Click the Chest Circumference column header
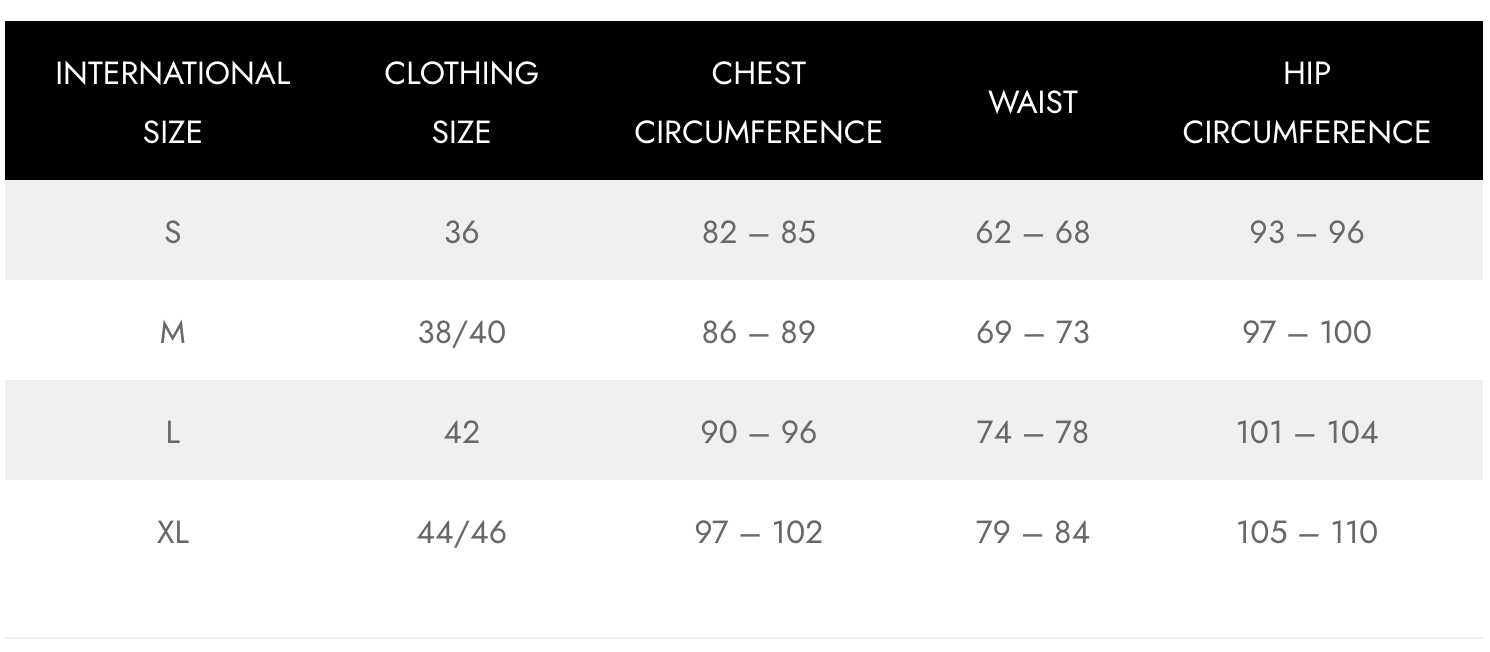The width and height of the screenshot is (1490, 652). (x=758, y=102)
